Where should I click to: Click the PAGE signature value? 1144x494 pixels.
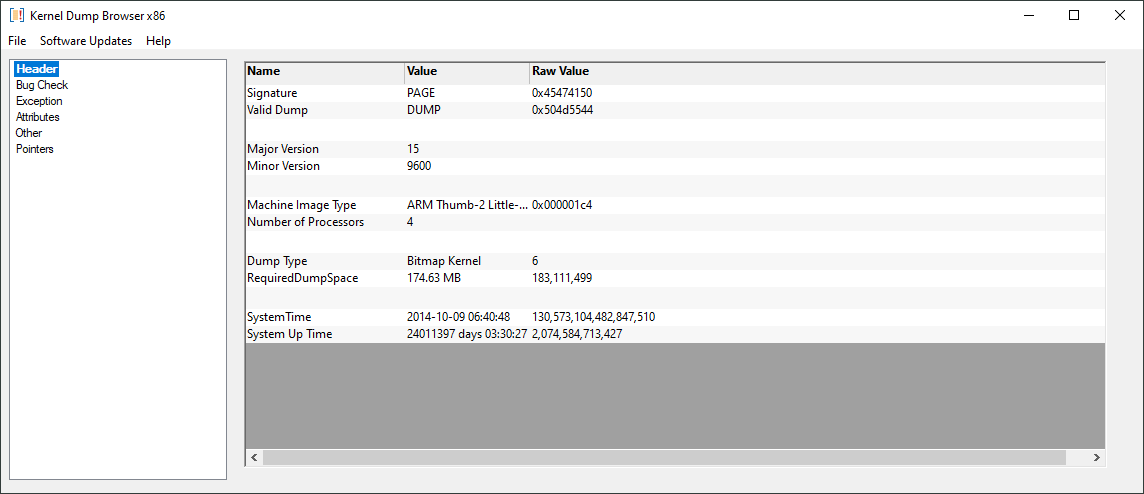coord(421,93)
